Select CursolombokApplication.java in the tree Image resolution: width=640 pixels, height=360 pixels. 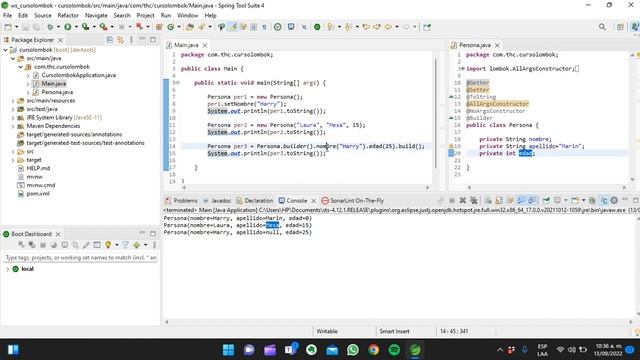pyautogui.click(x=78, y=75)
